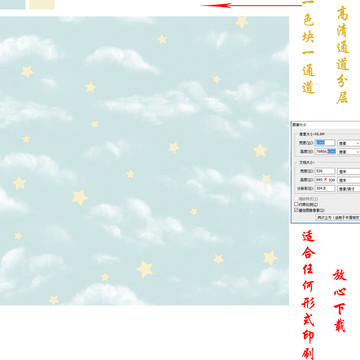Select the cream yellow color swatch
This screenshot has height=360, width=360.
[x=42, y=4]
